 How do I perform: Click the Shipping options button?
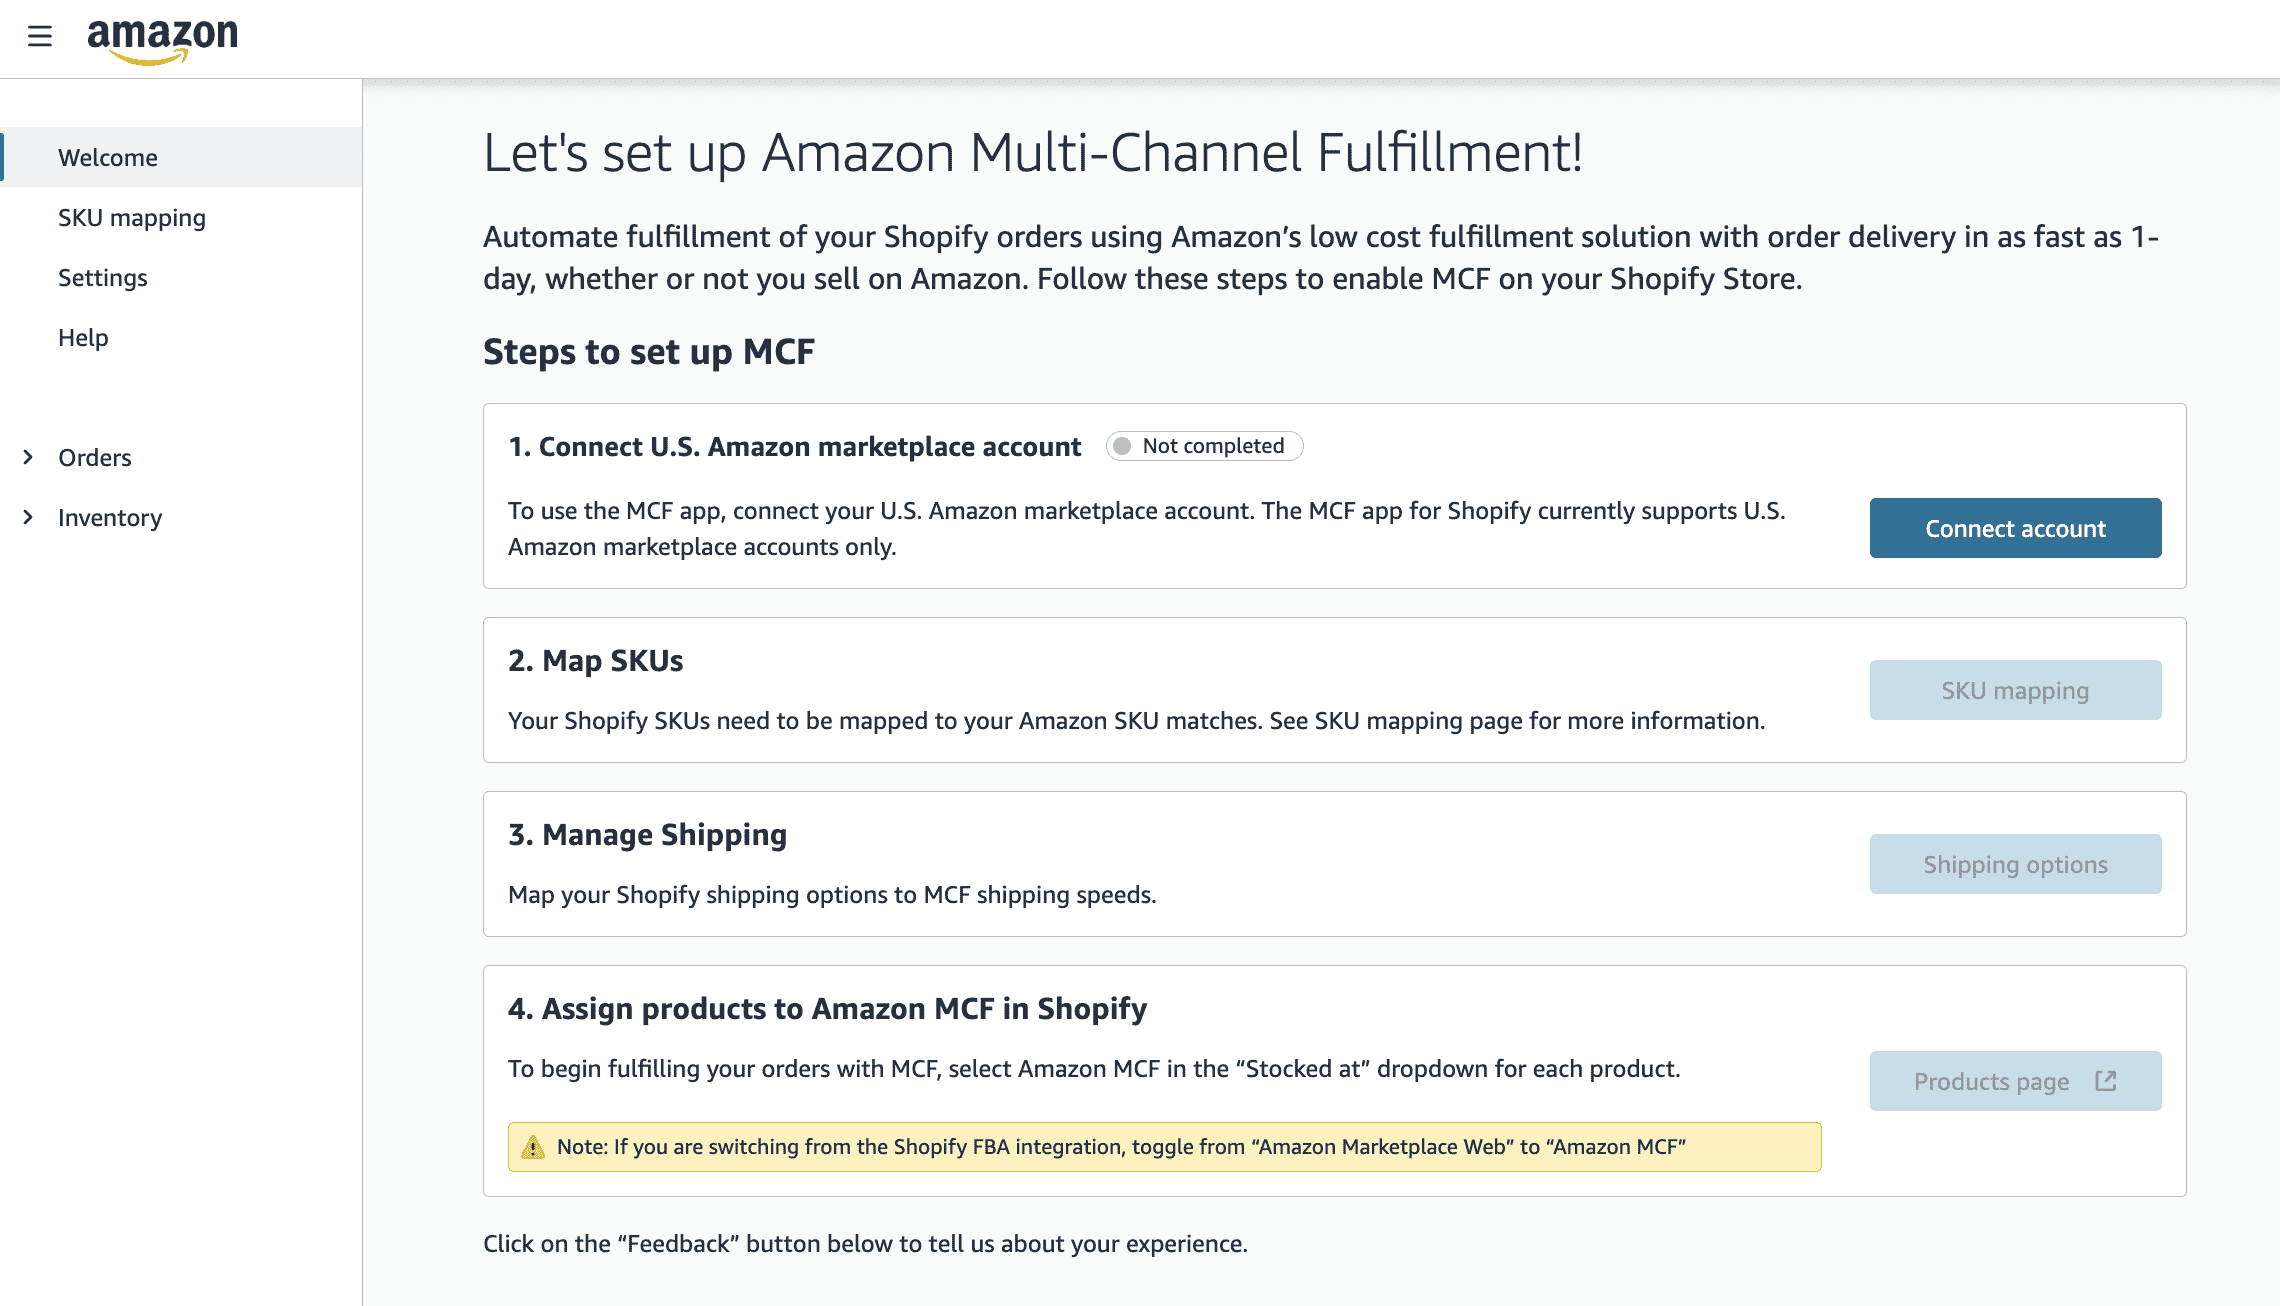point(2015,864)
